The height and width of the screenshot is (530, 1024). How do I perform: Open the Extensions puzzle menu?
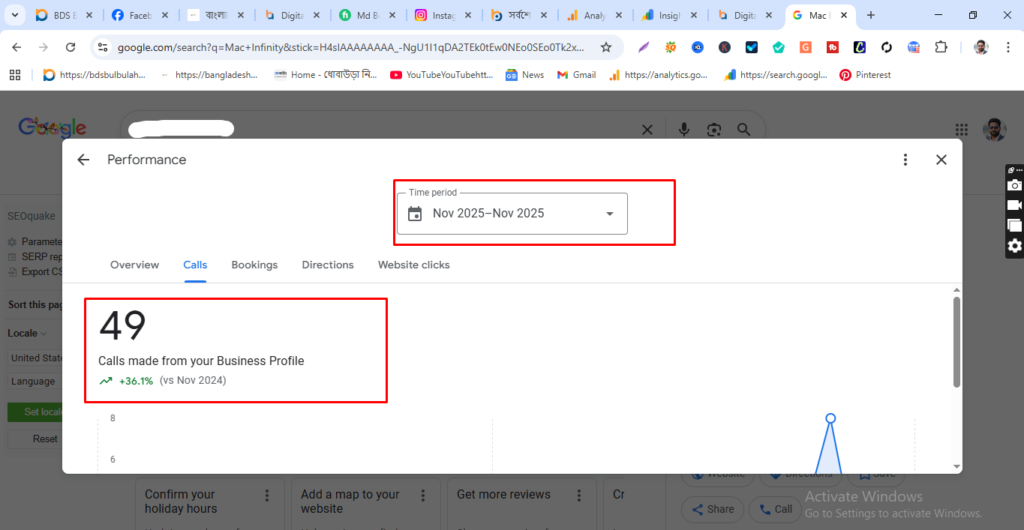pyautogui.click(x=940, y=47)
